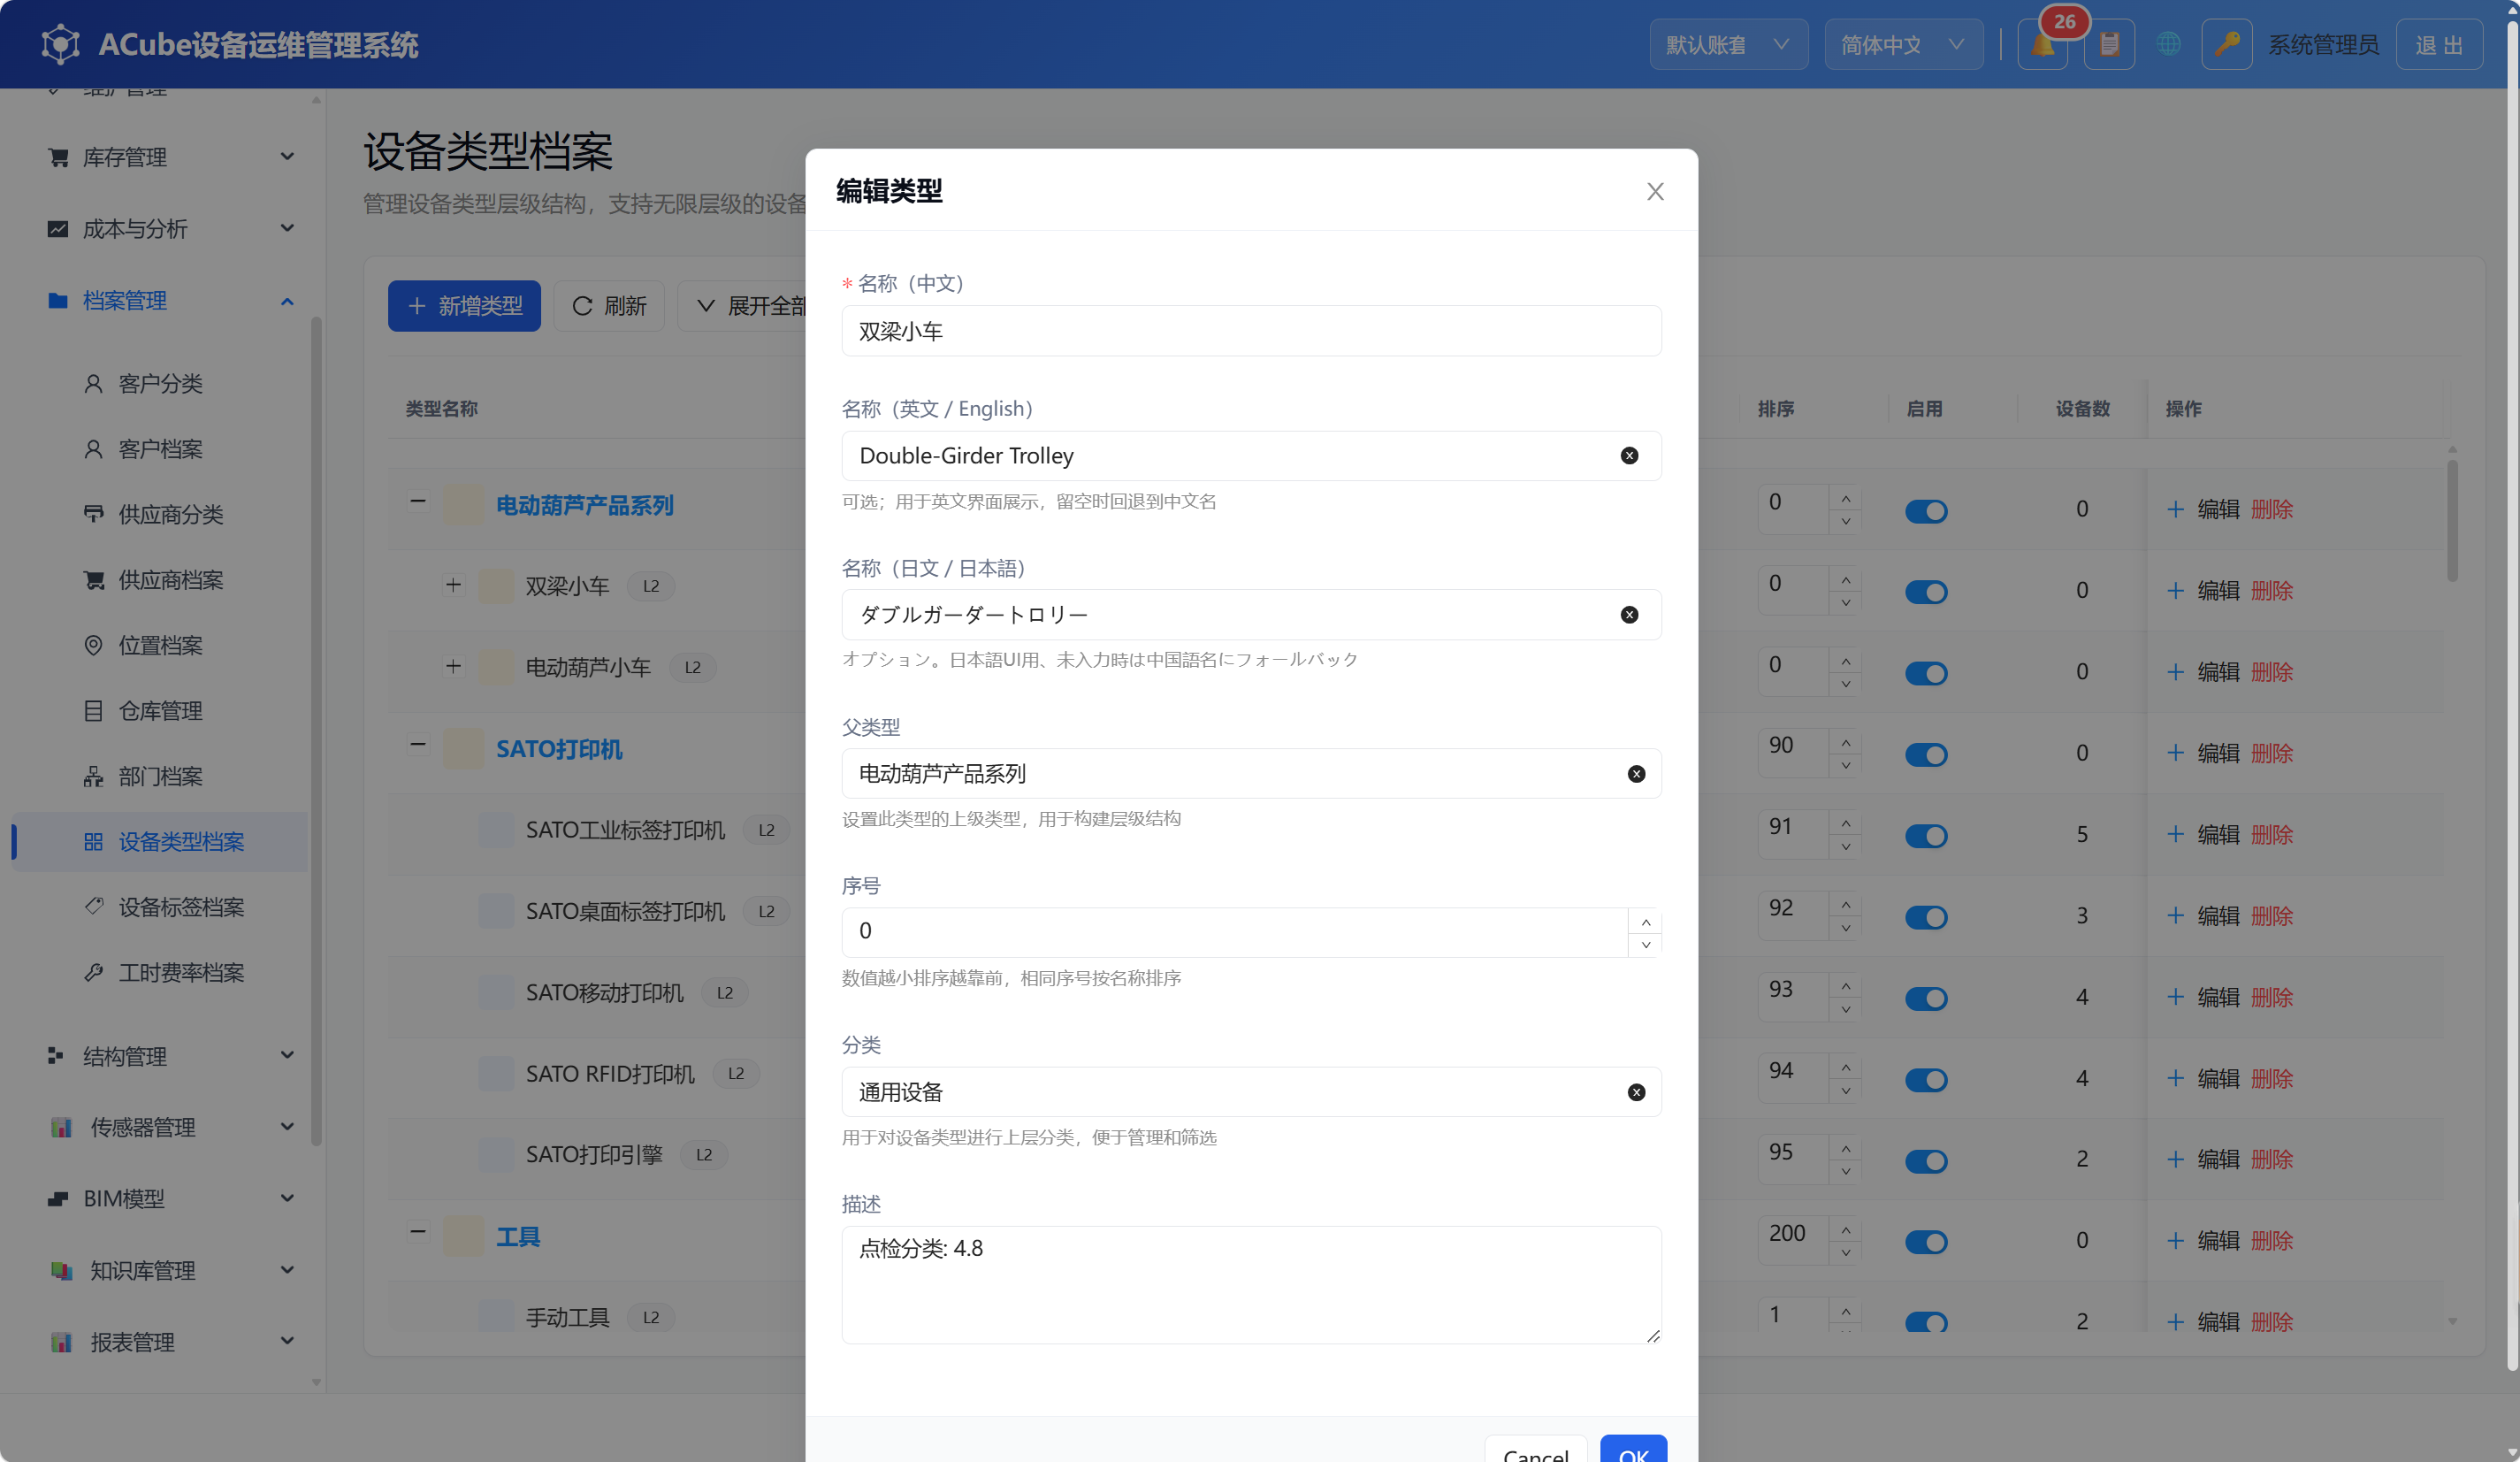
Task: Open 客户分类 in sidebar
Action: click(x=160, y=384)
